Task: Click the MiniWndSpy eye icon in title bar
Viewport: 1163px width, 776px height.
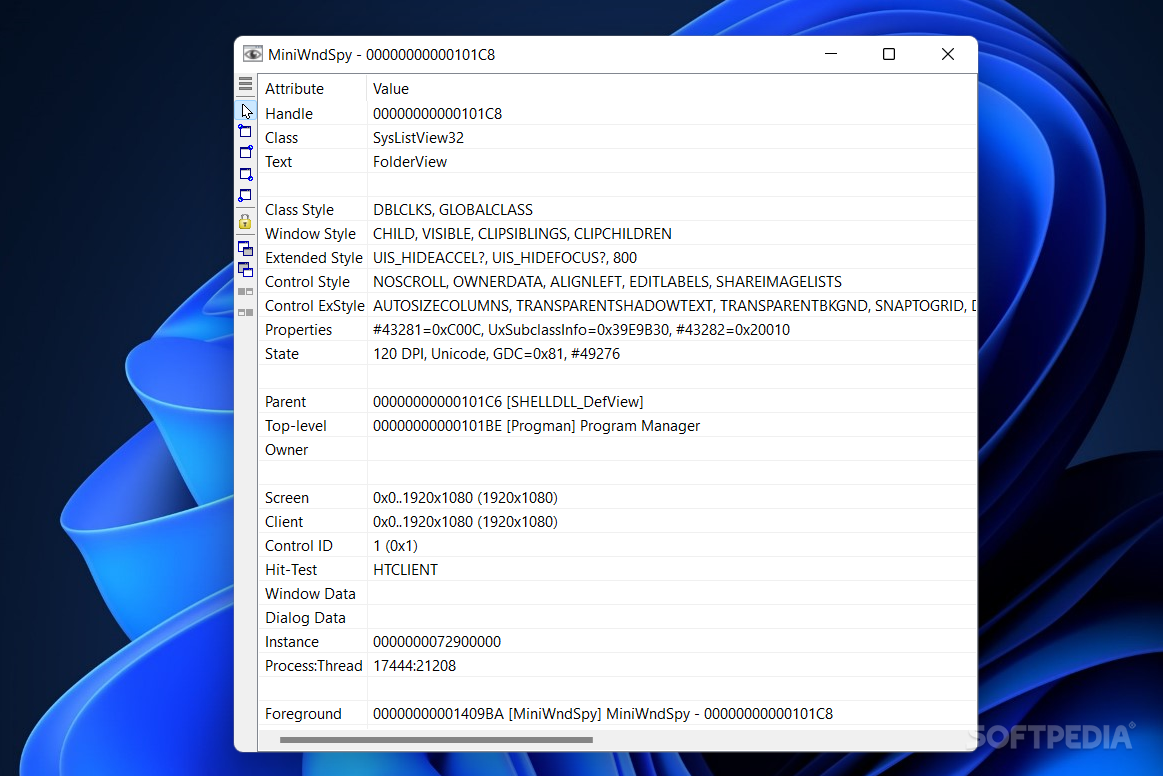Action: (x=252, y=54)
